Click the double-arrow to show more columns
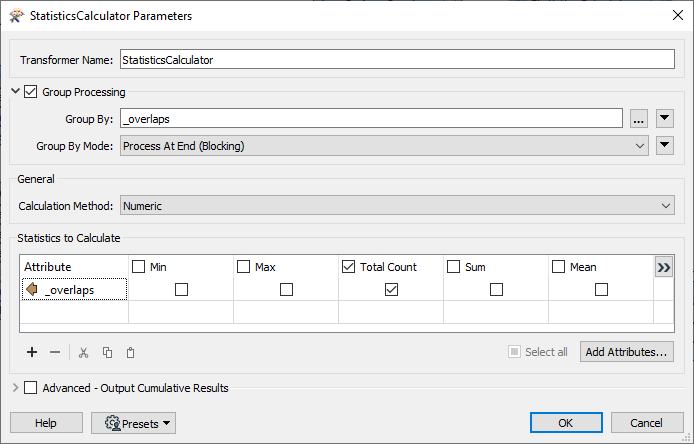 pos(664,267)
